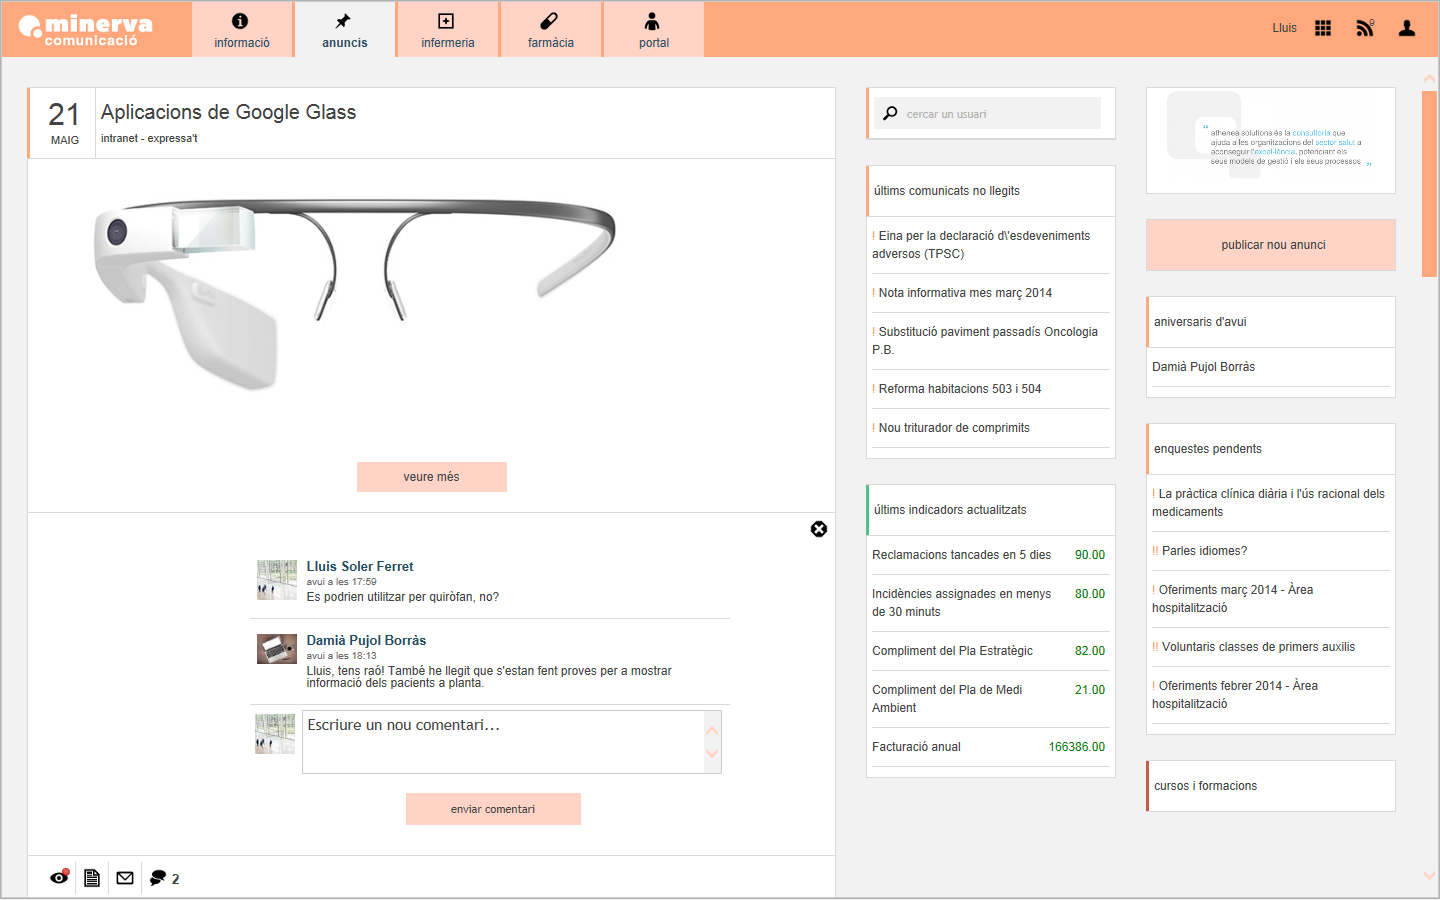Go to the farmàcia tab
This screenshot has height=900, width=1440.
click(x=551, y=30)
